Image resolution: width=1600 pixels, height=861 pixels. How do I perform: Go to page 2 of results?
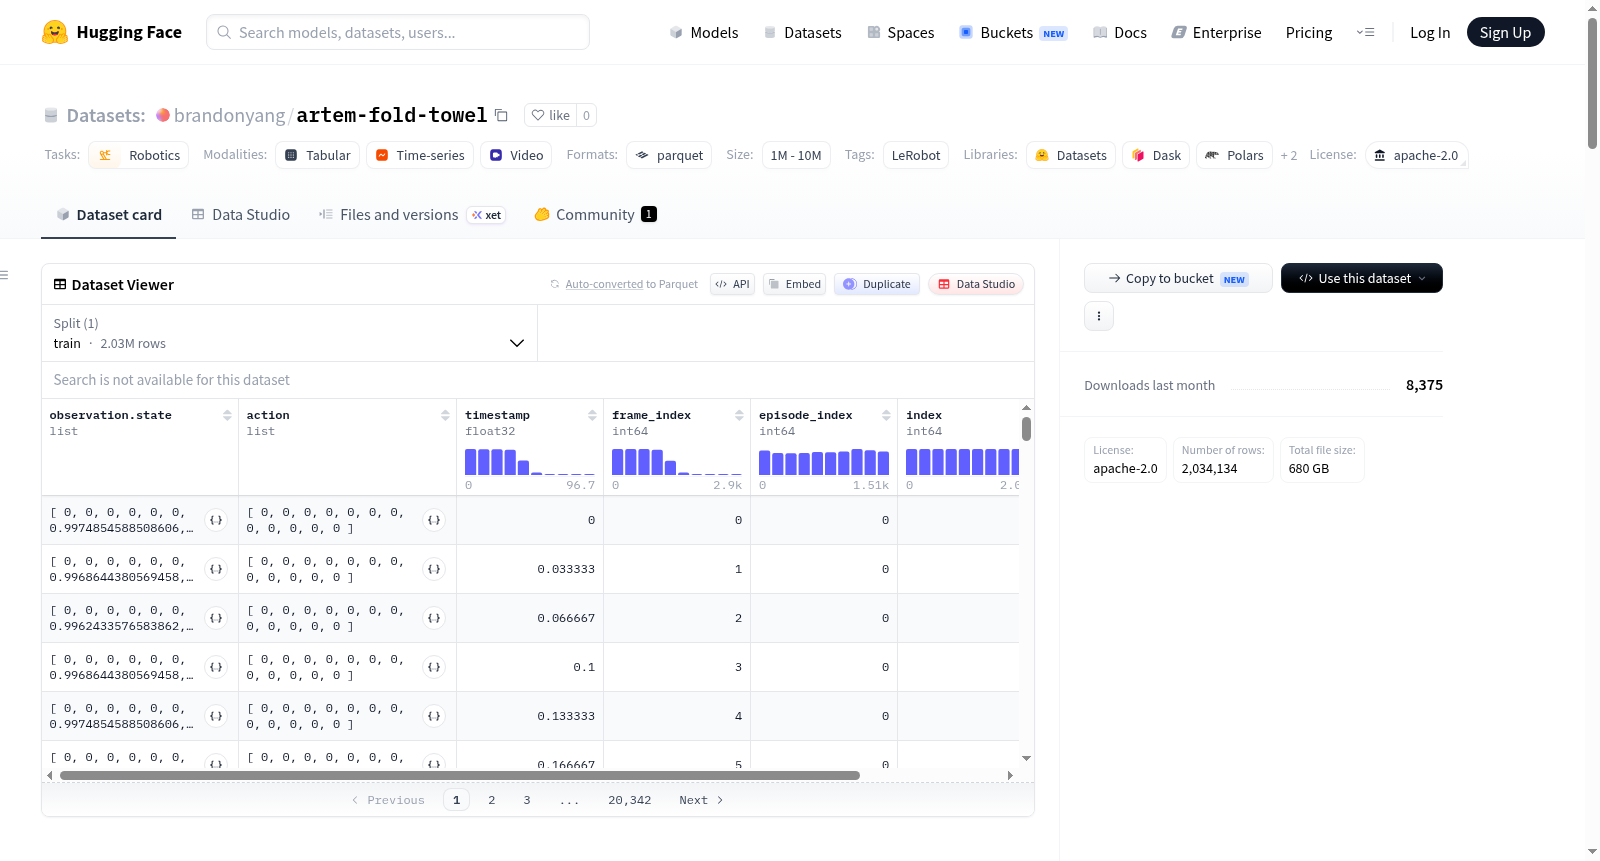coord(491,800)
